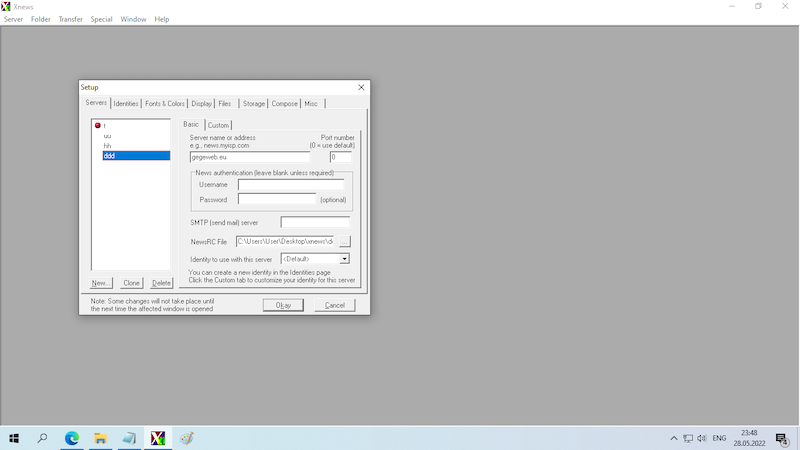800x450 pixels.
Task: Expand the Identity to use dropdown
Action: pyautogui.click(x=345, y=259)
